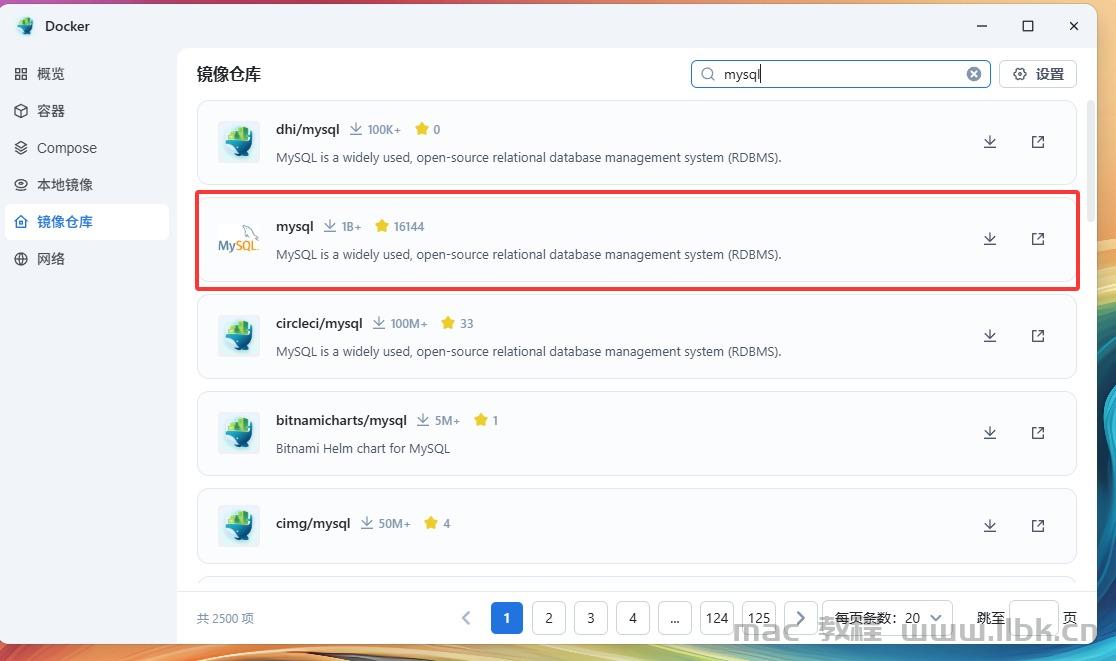
Task: Click the 跳至 page number field
Action: click(x=1033, y=618)
